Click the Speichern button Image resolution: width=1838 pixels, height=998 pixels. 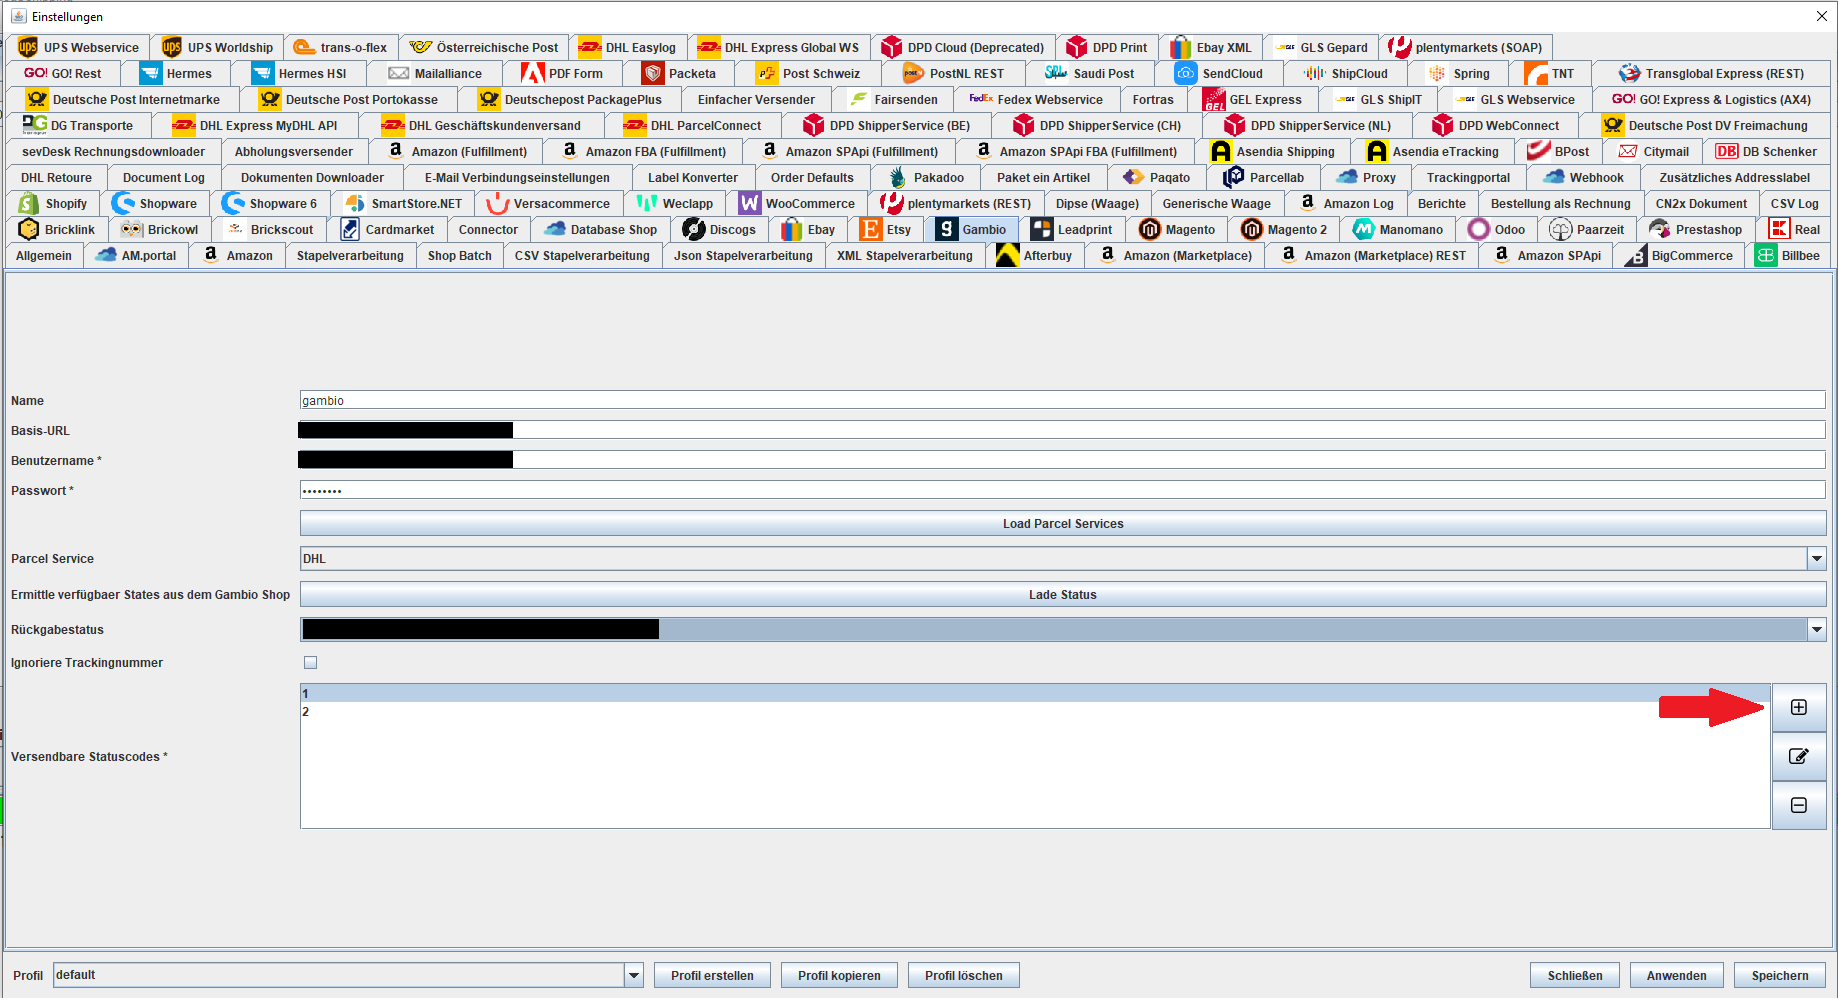click(x=1779, y=975)
